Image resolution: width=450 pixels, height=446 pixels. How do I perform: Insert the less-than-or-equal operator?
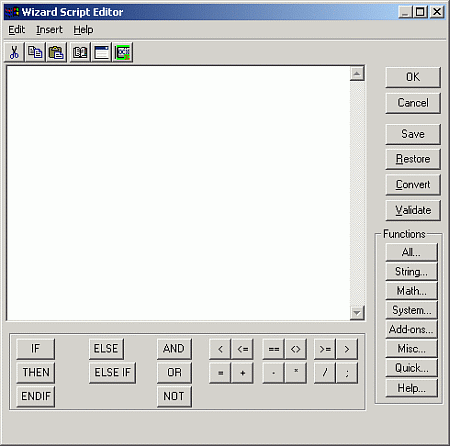coord(242,349)
